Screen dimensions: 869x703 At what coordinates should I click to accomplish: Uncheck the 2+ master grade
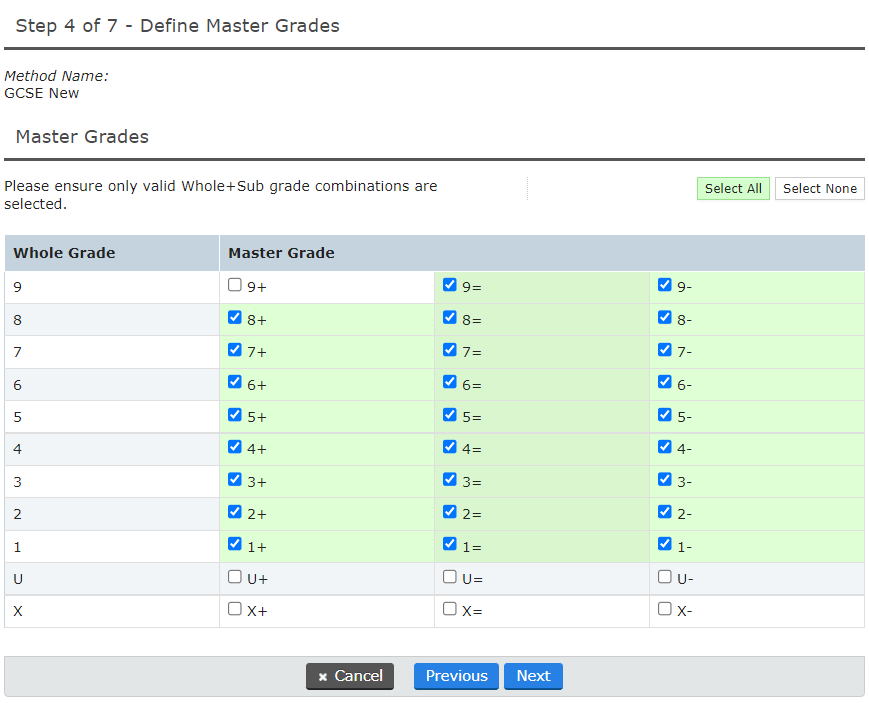[234, 512]
